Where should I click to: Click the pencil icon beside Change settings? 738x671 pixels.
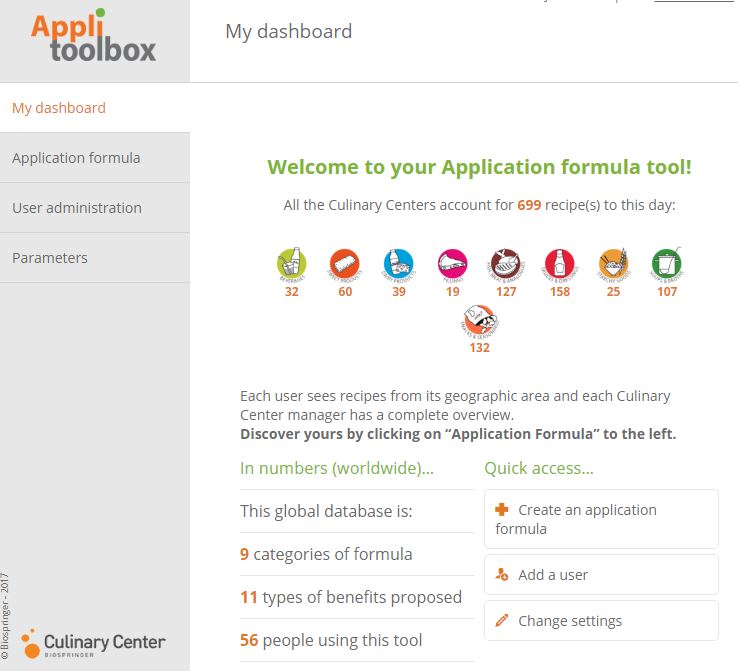(502, 620)
